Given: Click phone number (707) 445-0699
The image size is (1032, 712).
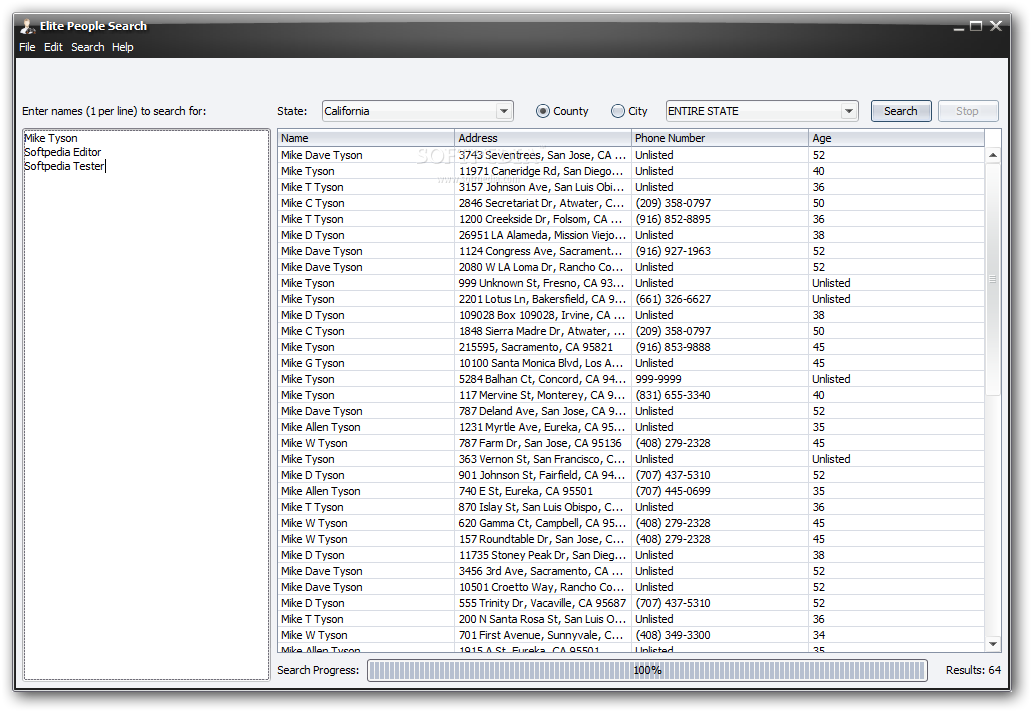Looking at the screenshot, I should tap(673, 492).
